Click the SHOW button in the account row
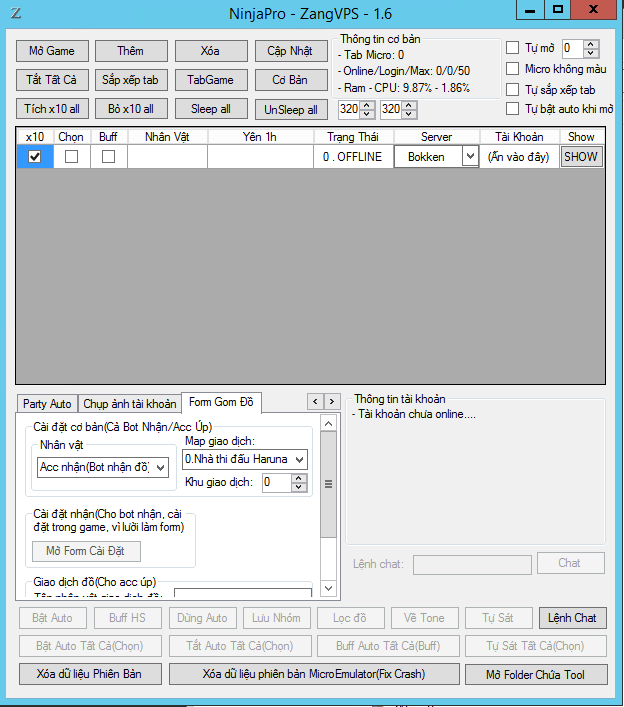The width and height of the screenshot is (624, 707). point(581,157)
